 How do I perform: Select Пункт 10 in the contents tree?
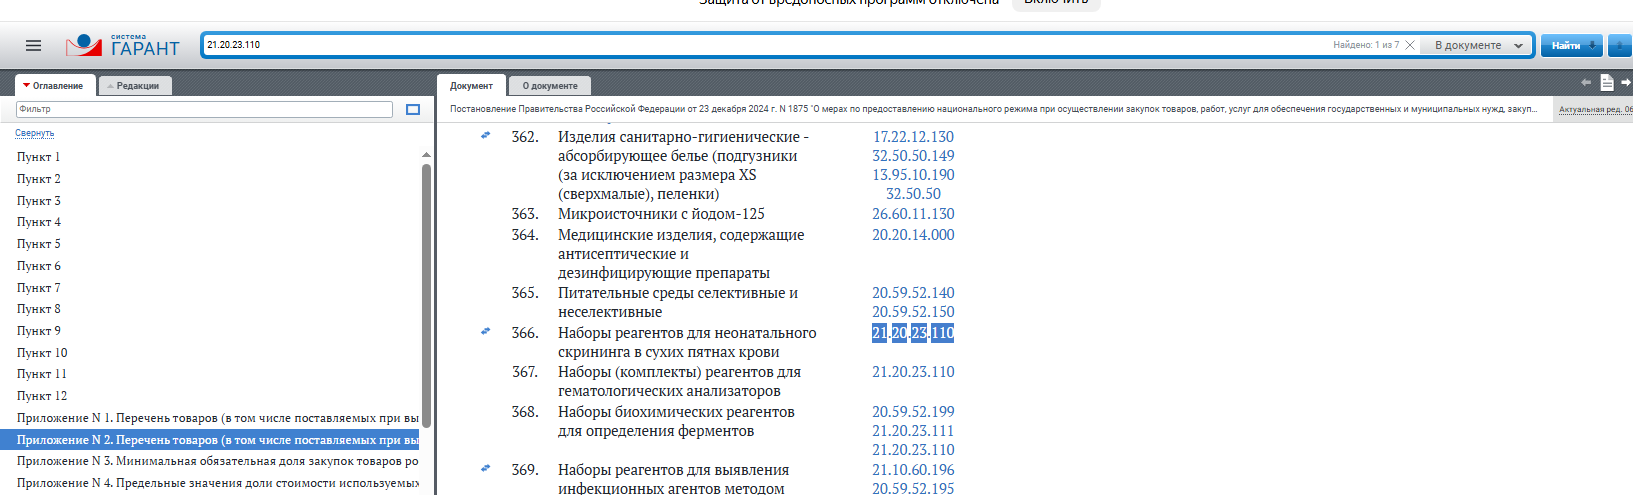pyautogui.click(x=42, y=353)
